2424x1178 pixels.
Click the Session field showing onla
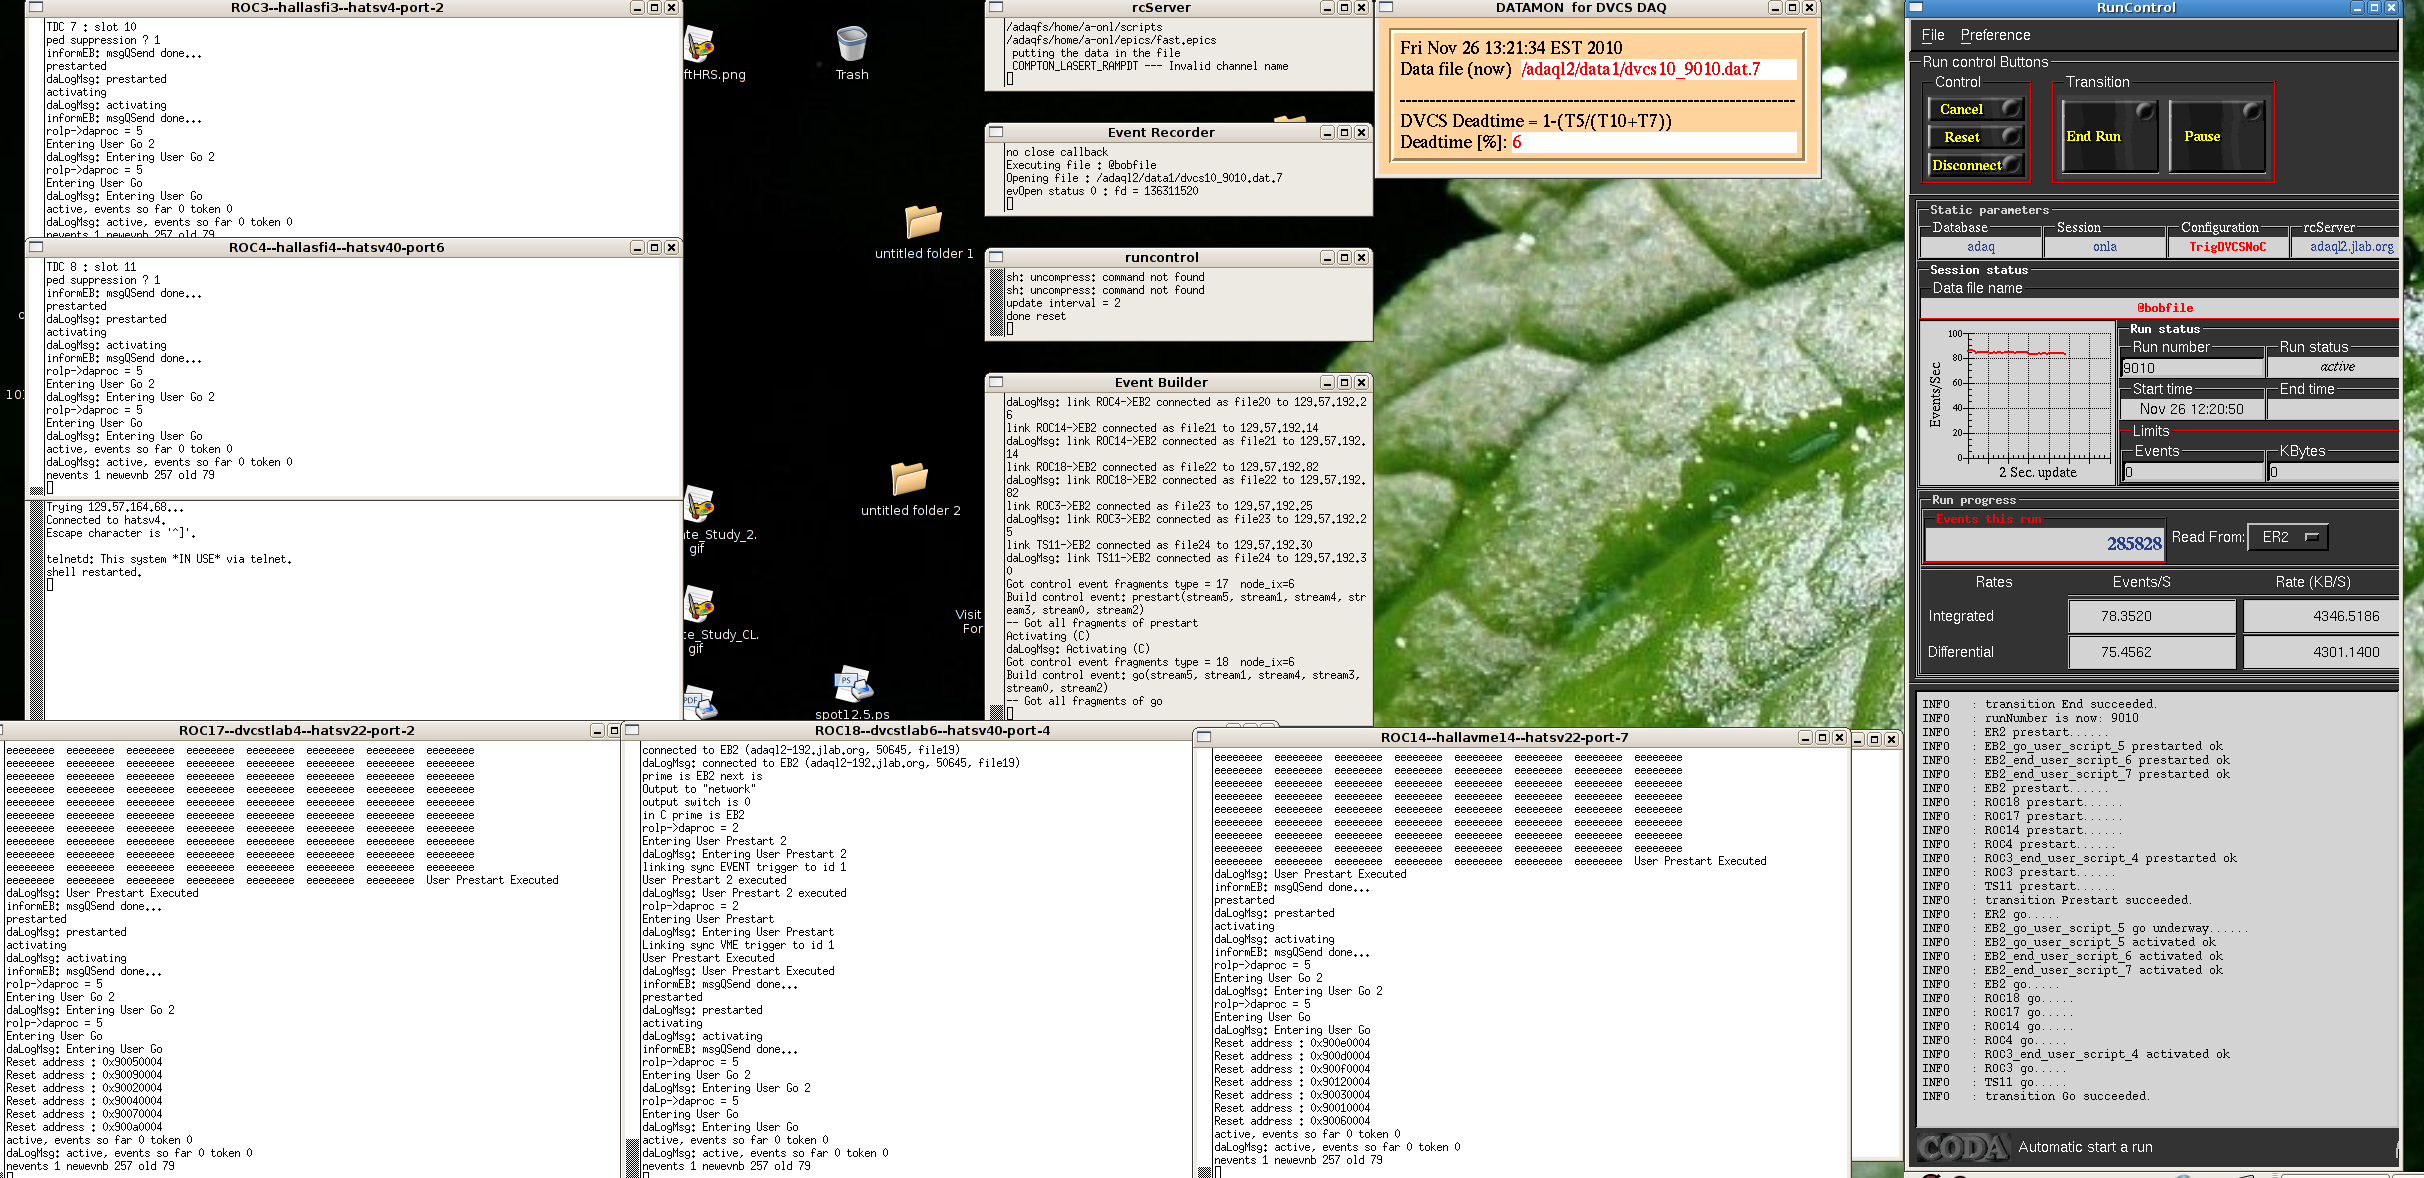[2104, 247]
